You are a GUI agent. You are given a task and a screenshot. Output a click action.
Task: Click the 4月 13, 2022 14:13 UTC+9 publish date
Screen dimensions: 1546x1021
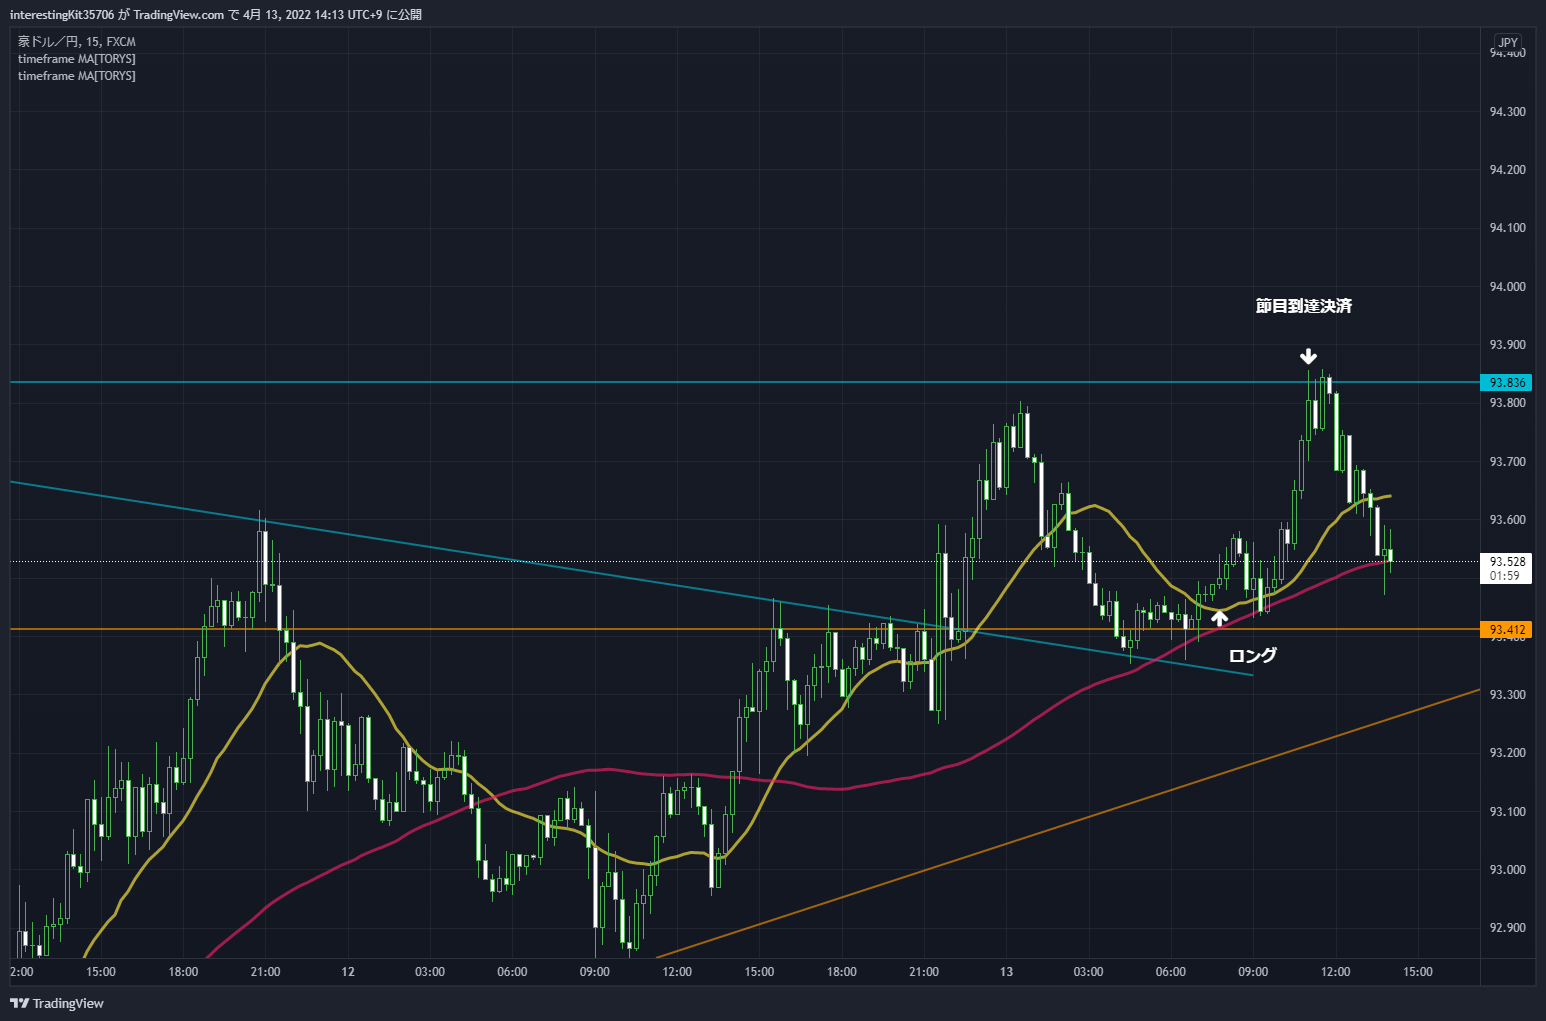tap(313, 15)
